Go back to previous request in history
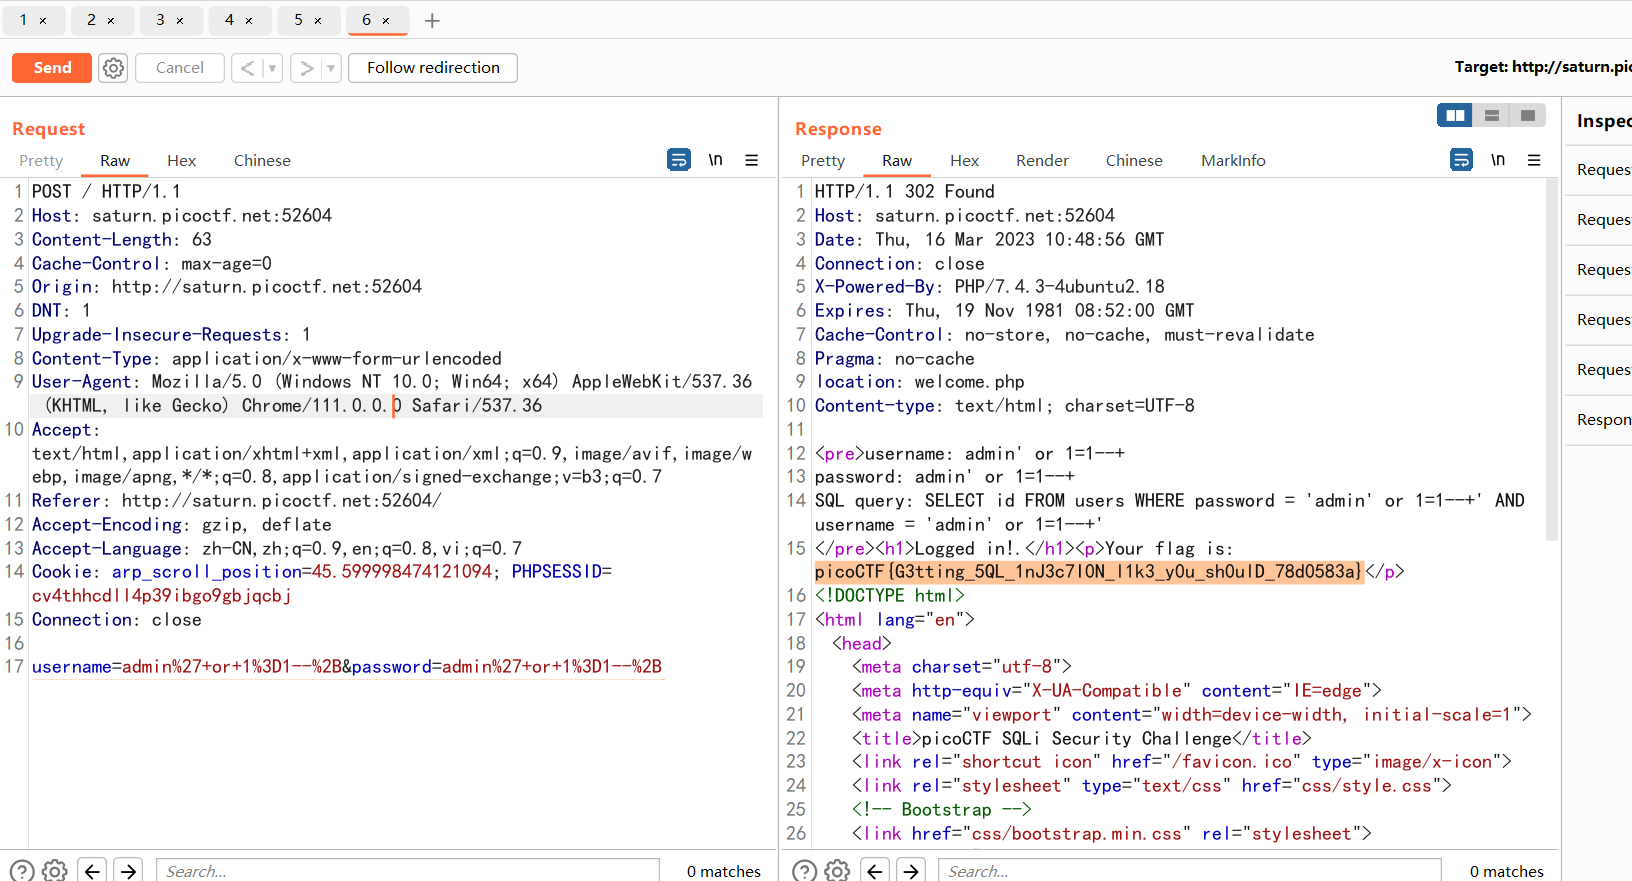Screen dimensions: 1632x881 coord(247,68)
